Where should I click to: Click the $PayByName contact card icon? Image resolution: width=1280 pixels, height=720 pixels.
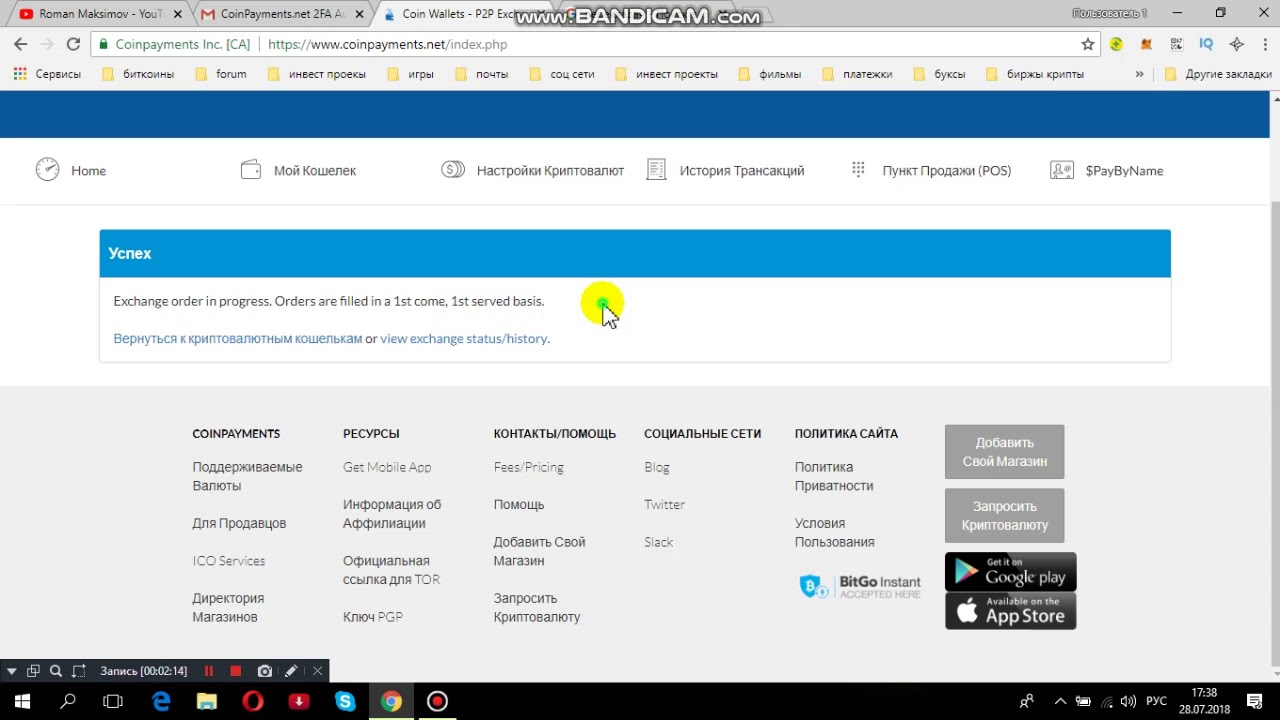point(1062,170)
